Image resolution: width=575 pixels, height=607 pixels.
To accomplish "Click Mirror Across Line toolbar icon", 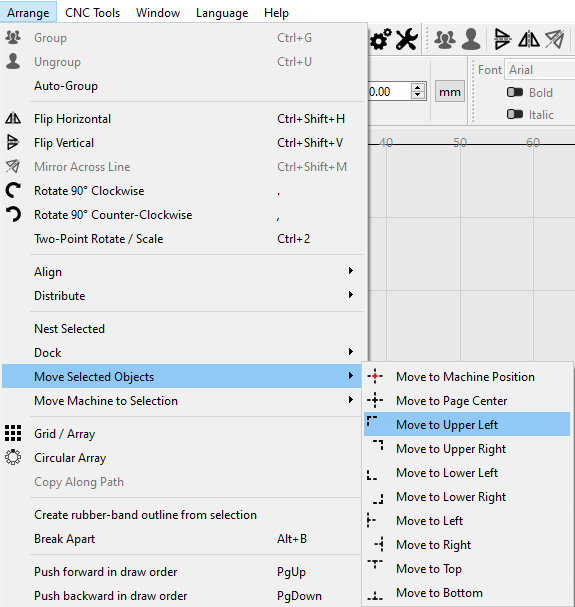I will (x=555, y=39).
